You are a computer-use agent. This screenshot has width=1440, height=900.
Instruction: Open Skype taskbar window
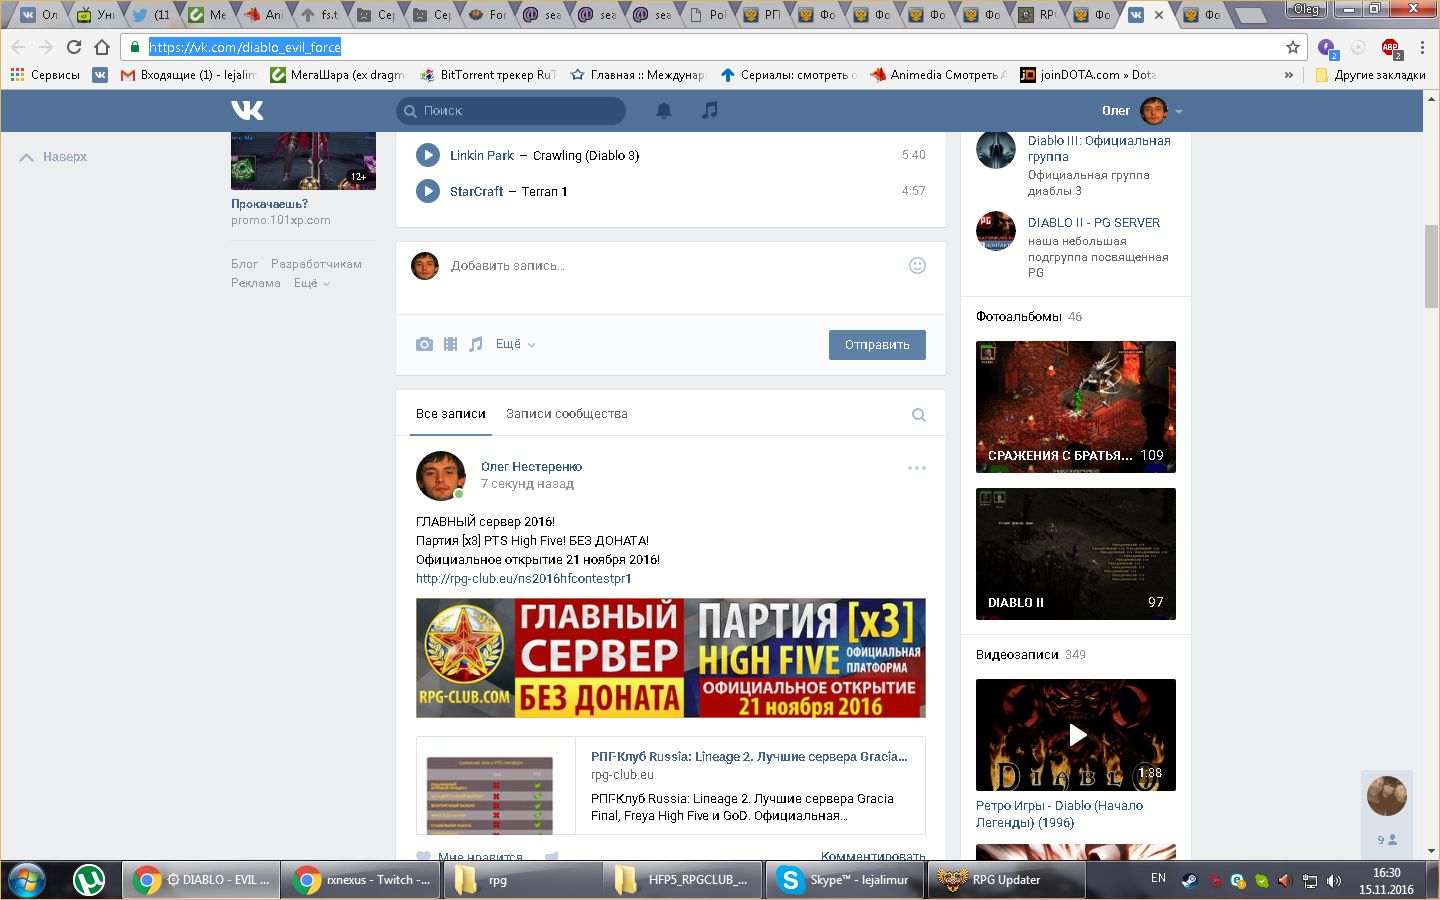tap(846, 880)
